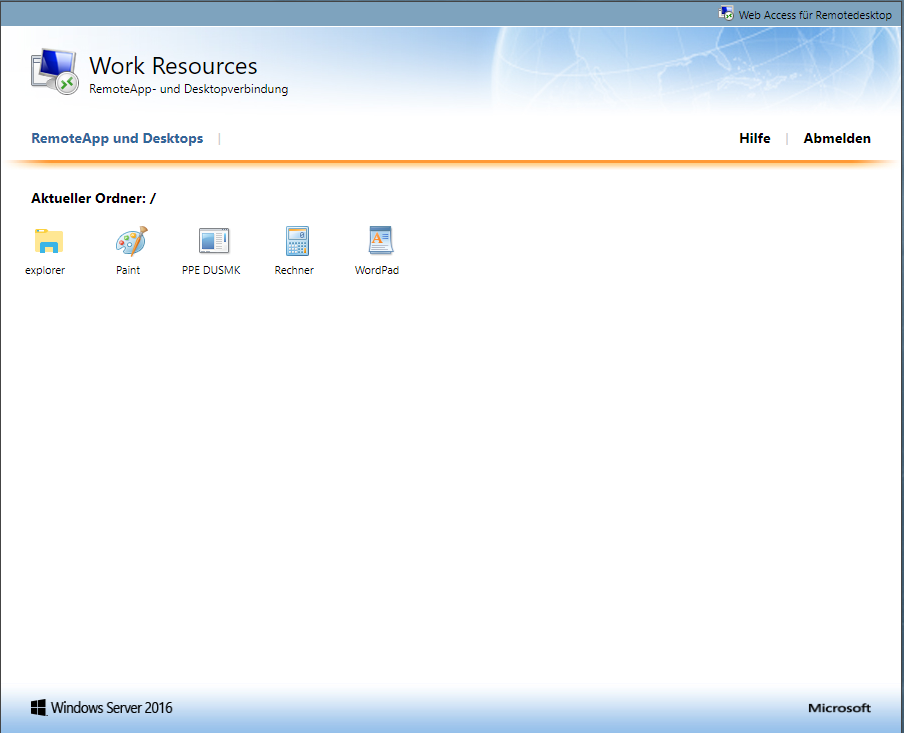The height and width of the screenshot is (733, 904).
Task: Click the explorer text label
Action: click(45, 270)
